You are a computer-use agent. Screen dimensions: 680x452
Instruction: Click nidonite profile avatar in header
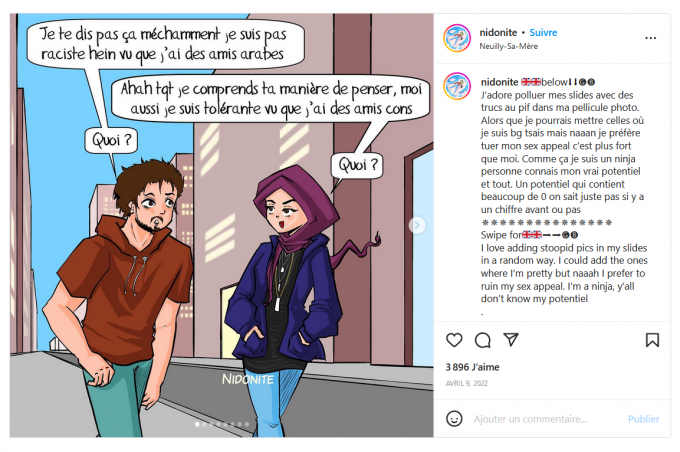coord(457,38)
